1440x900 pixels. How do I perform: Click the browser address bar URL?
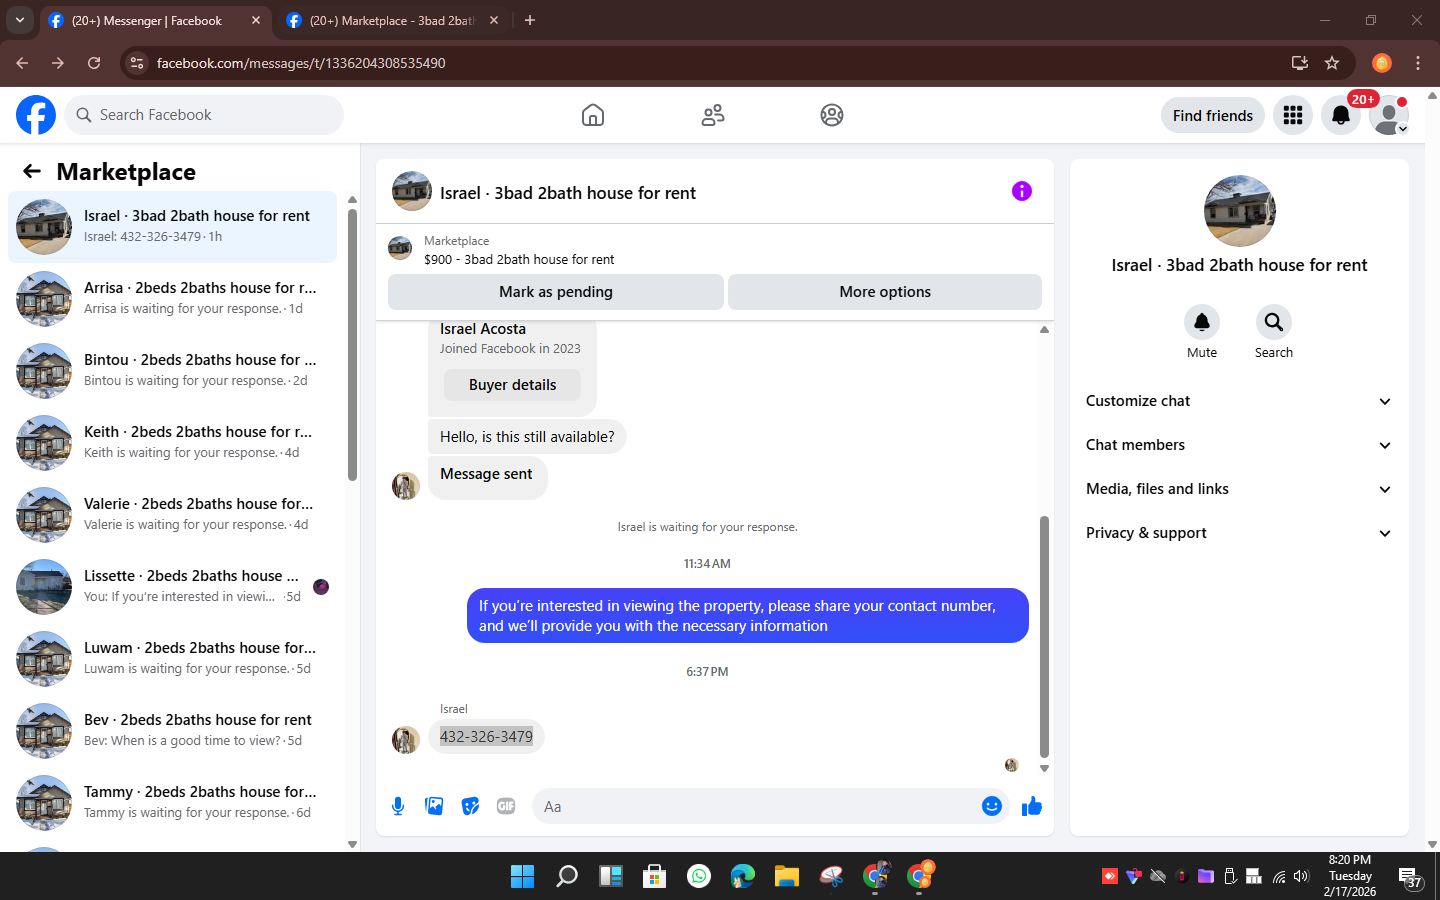point(301,63)
